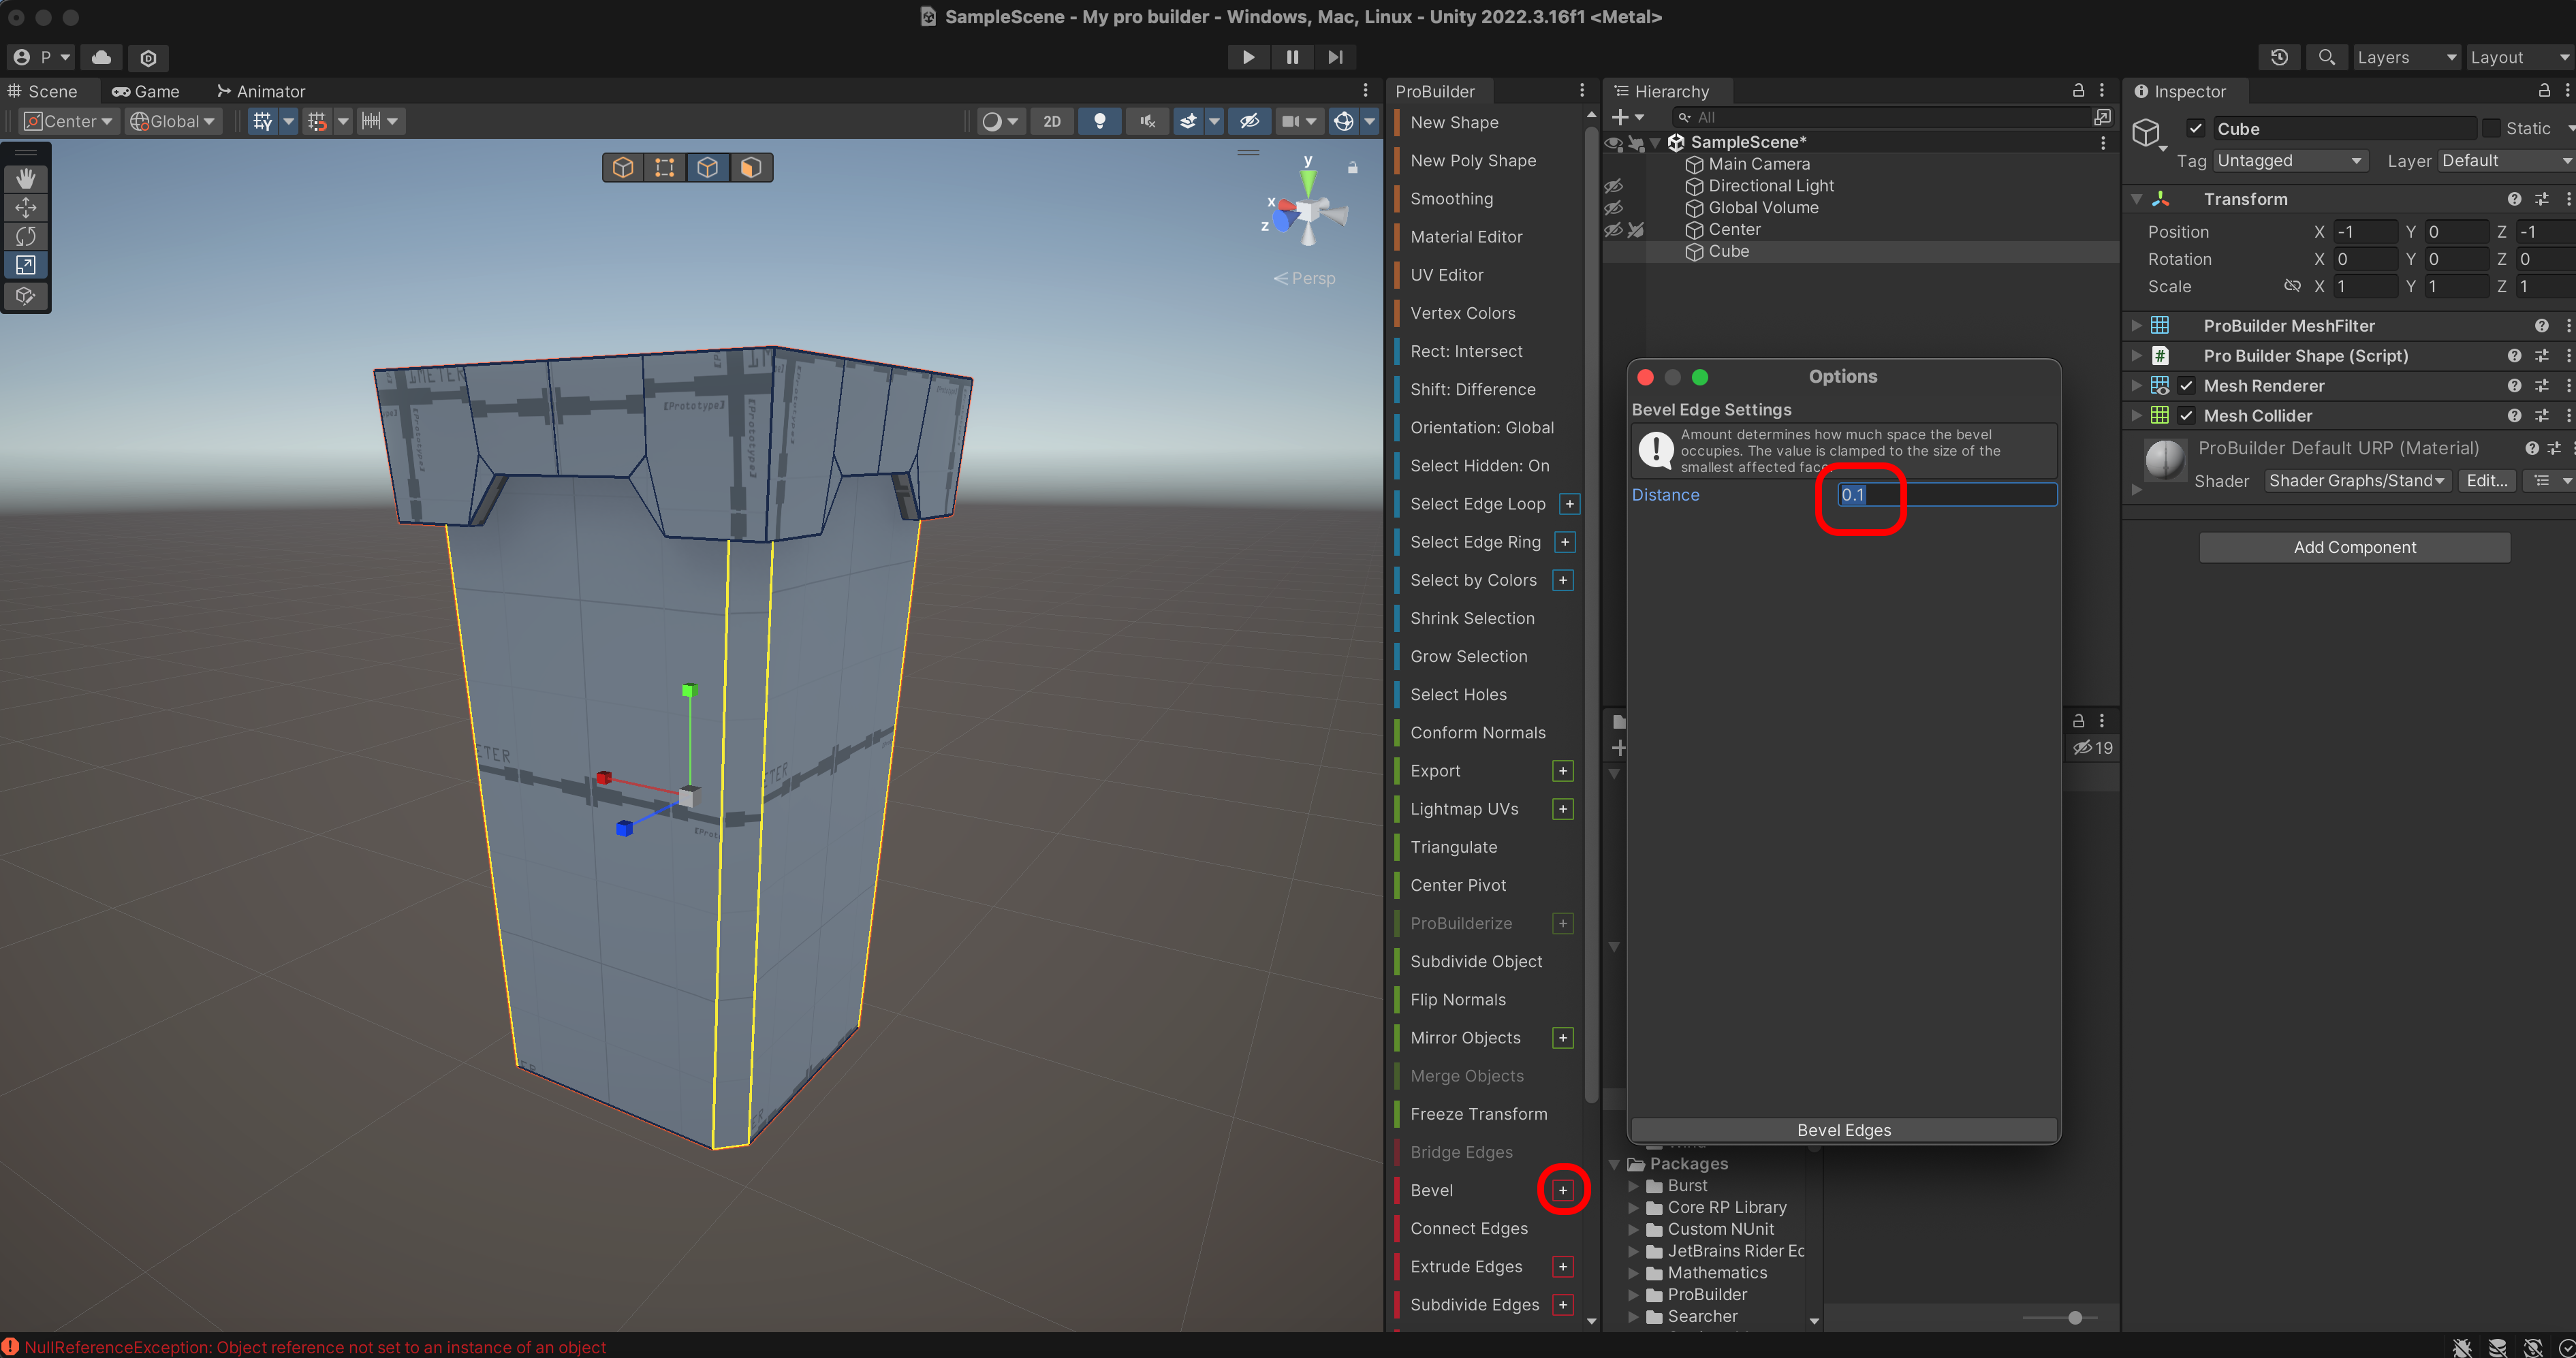
Task: Click the Play button
Action: (x=1248, y=57)
